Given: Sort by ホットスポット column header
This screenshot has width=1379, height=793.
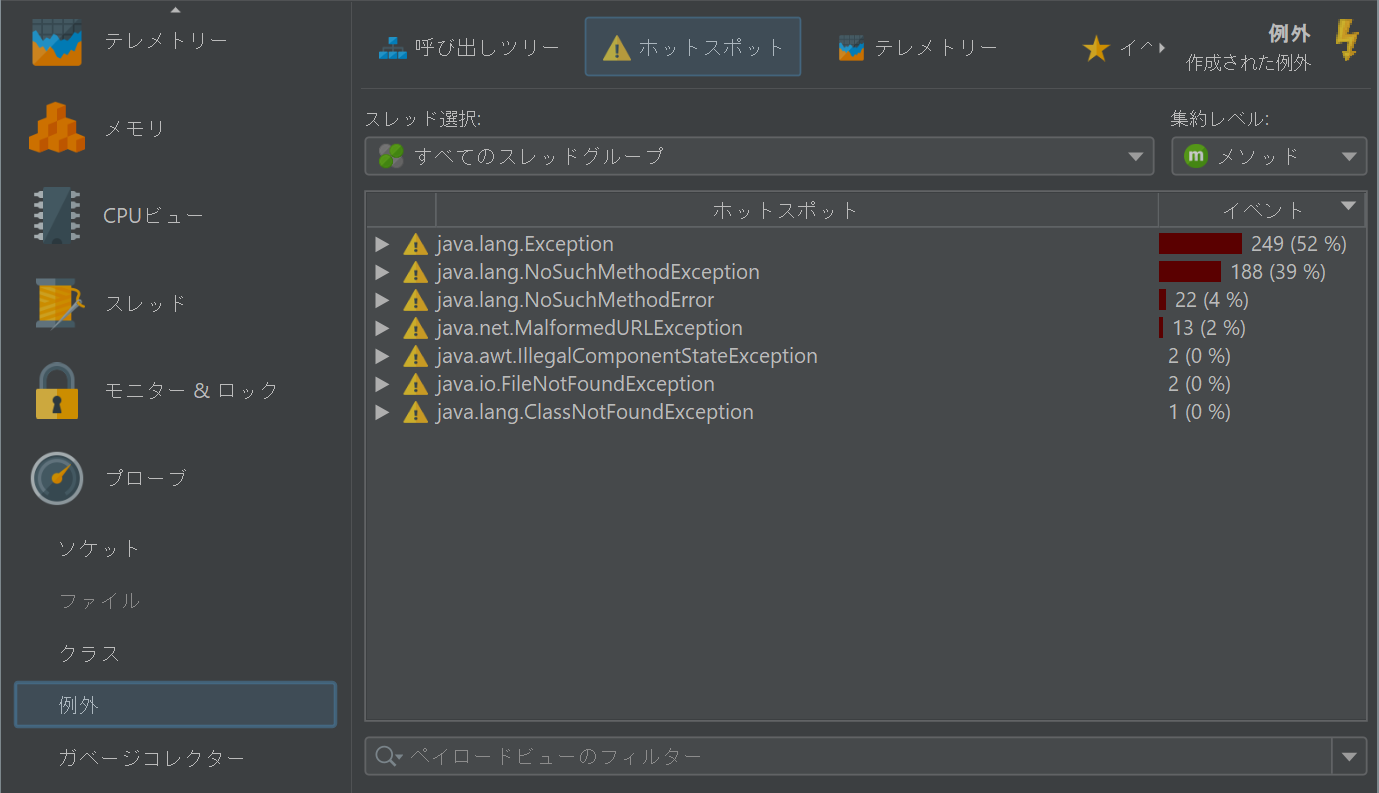Looking at the screenshot, I should [x=797, y=210].
